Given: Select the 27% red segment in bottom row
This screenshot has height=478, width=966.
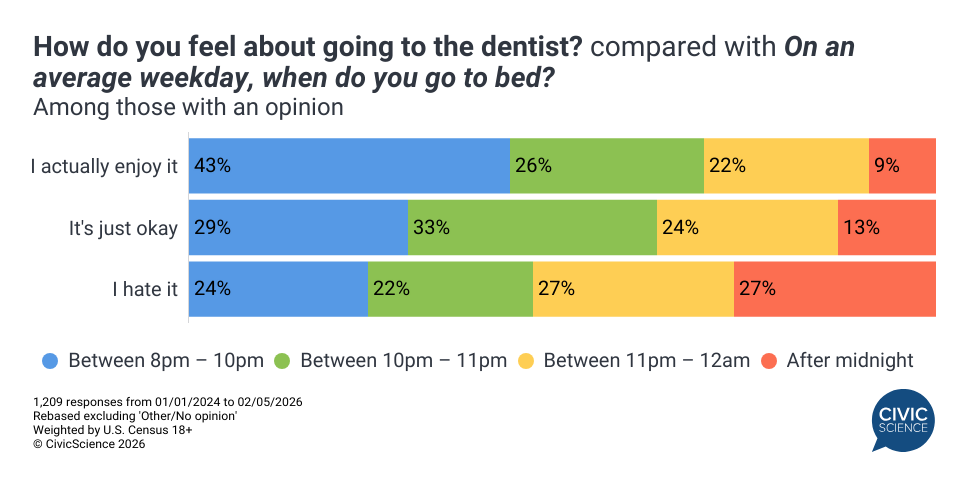Looking at the screenshot, I should 834,290.
